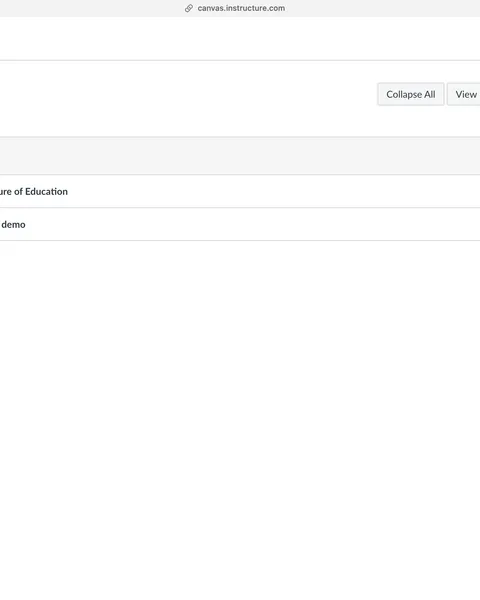Screen dimensions: 480x600
Task: Click the chain-link site info icon
Action: coord(189,8)
